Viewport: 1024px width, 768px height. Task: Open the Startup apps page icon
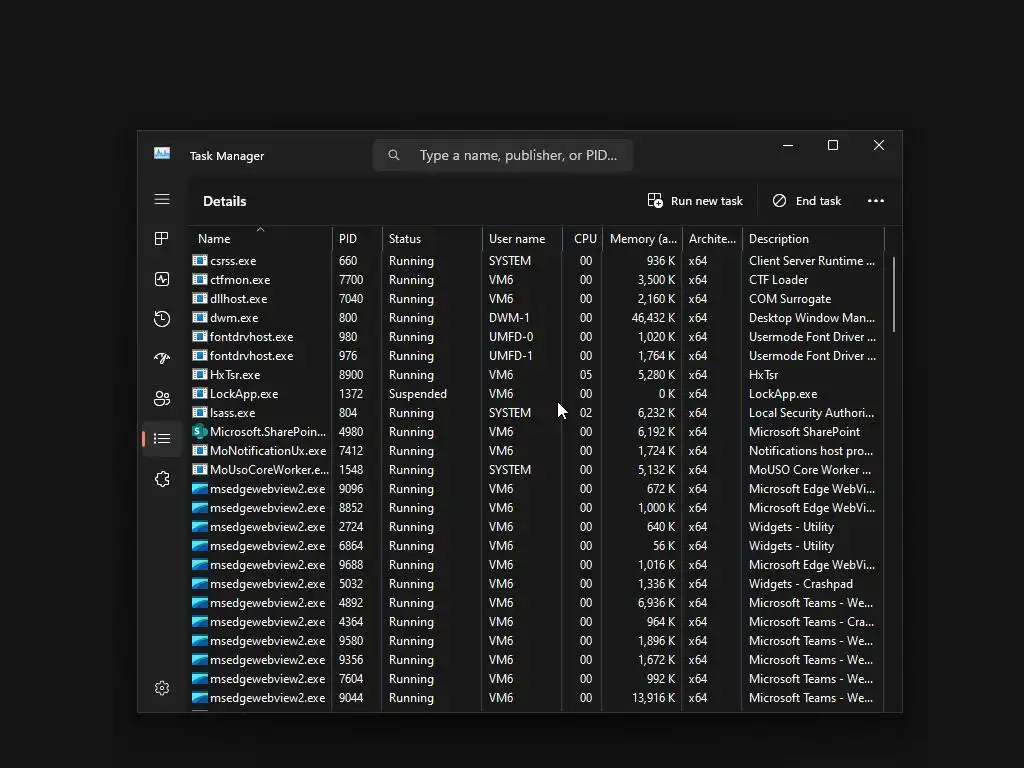coord(162,358)
